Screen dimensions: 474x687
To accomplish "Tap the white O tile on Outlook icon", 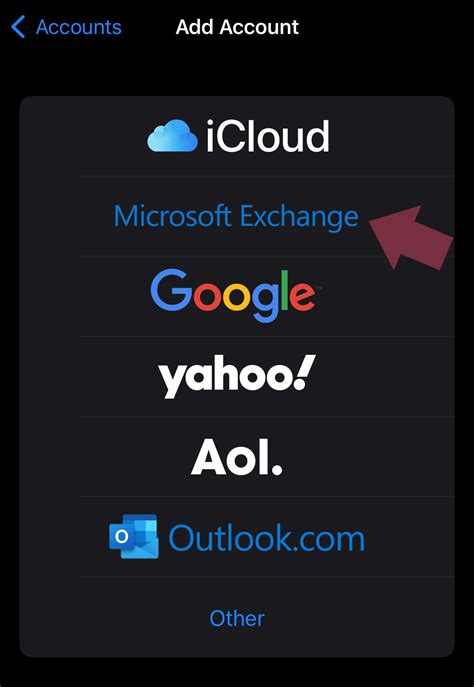I will [122, 537].
